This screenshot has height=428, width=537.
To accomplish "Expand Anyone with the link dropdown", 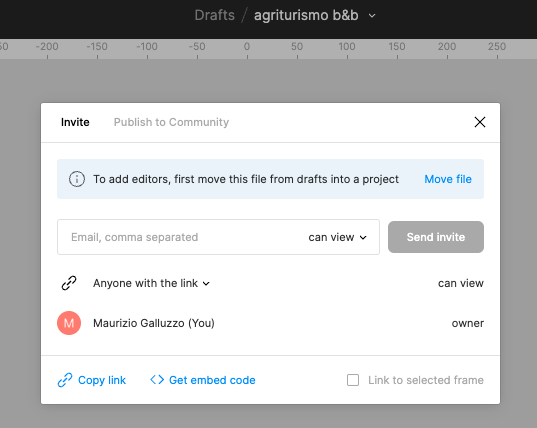I will 151,283.
